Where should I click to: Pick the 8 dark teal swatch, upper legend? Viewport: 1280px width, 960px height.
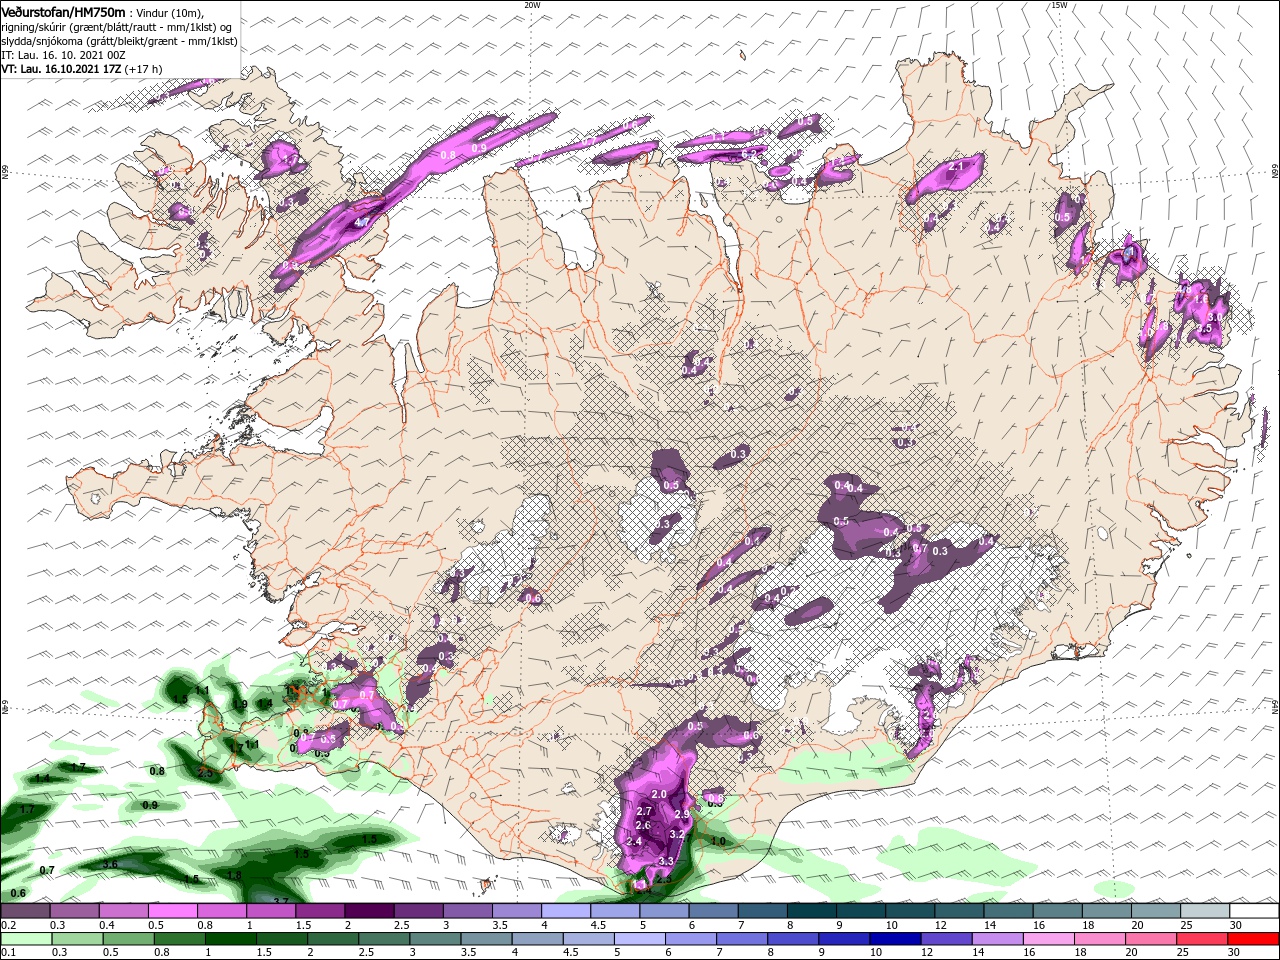(x=811, y=911)
